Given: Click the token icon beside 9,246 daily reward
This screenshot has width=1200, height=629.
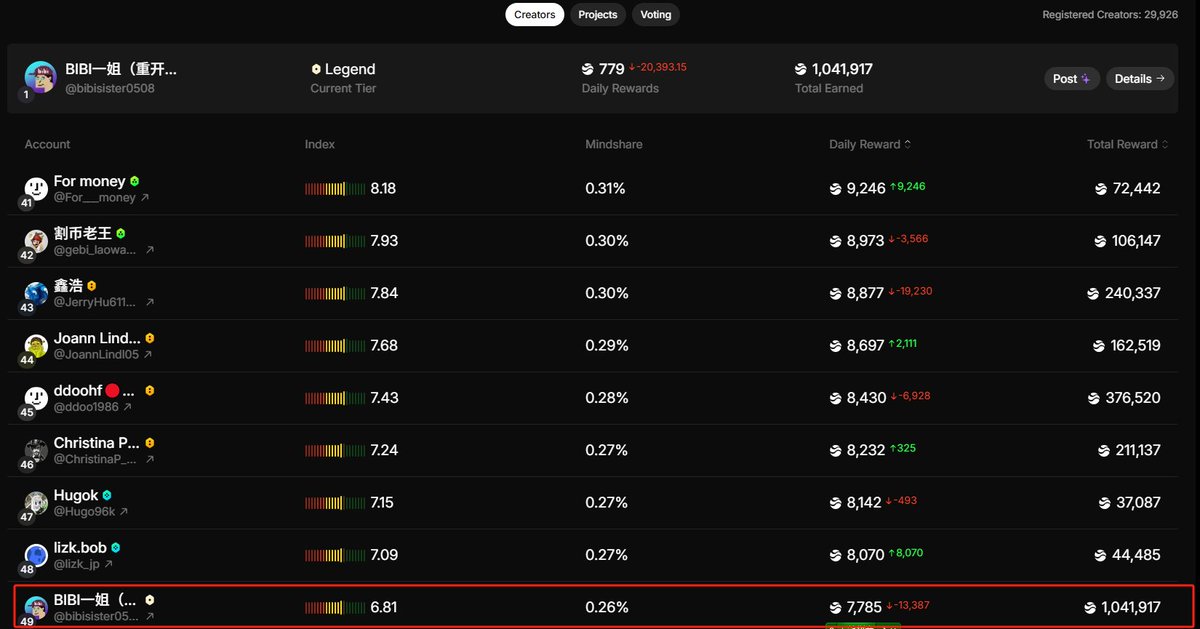Looking at the screenshot, I should [836, 188].
